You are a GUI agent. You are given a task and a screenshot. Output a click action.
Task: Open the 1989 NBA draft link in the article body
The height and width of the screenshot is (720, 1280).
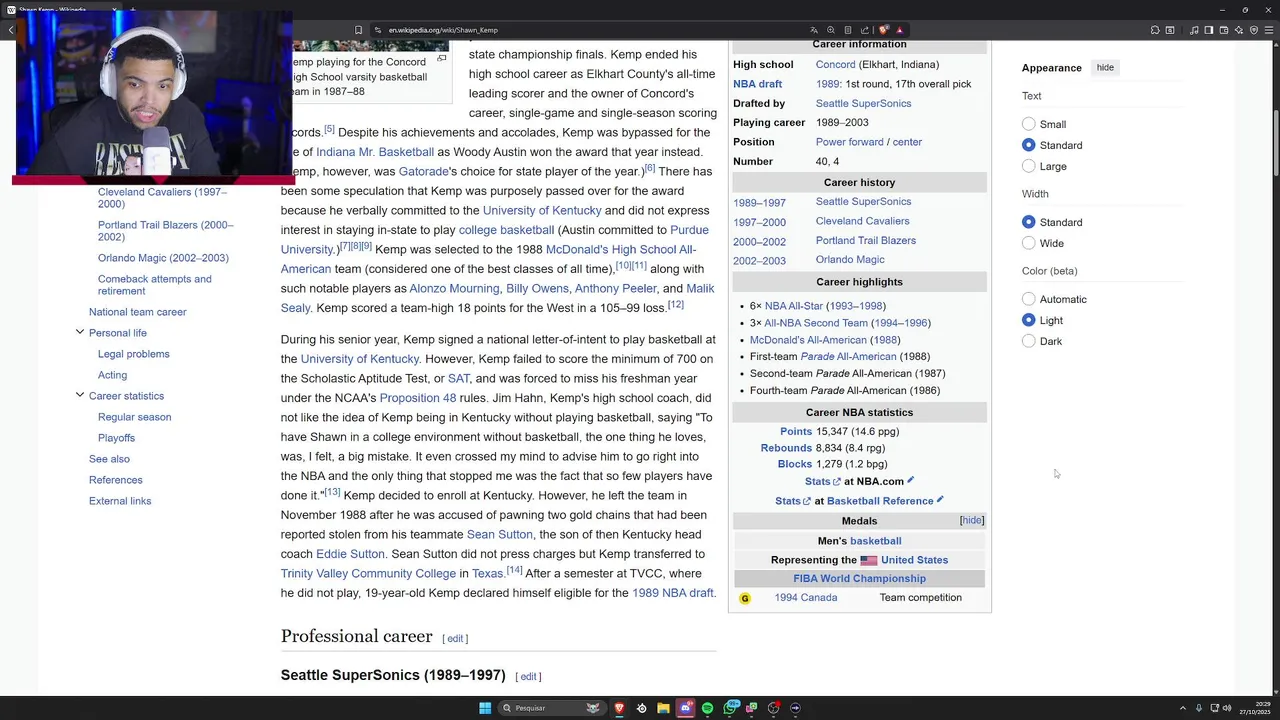pyautogui.click(x=673, y=593)
